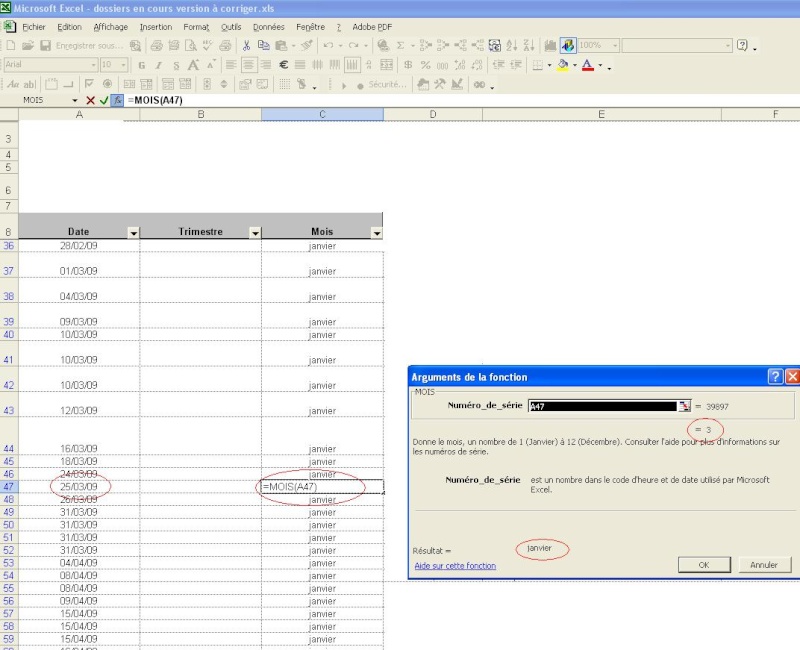Viewport: 800px width, 650px height.
Task: Open the 'Aide sur cette fonction' link
Action: (x=455, y=566)
